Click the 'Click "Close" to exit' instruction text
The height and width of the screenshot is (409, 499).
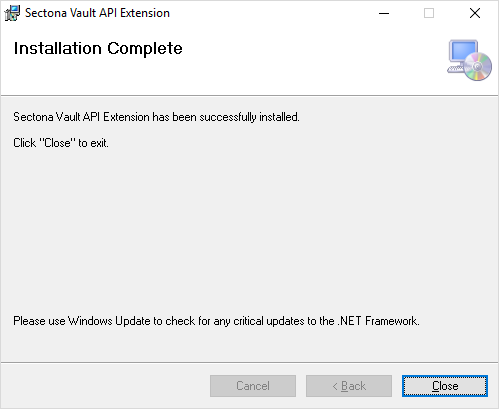point(61,143)
